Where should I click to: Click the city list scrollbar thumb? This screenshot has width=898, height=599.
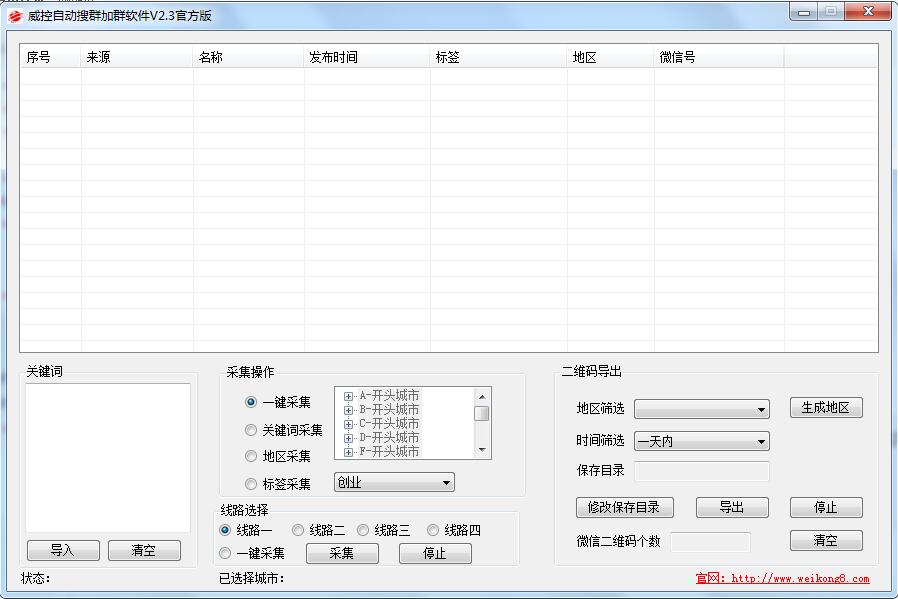482,414
